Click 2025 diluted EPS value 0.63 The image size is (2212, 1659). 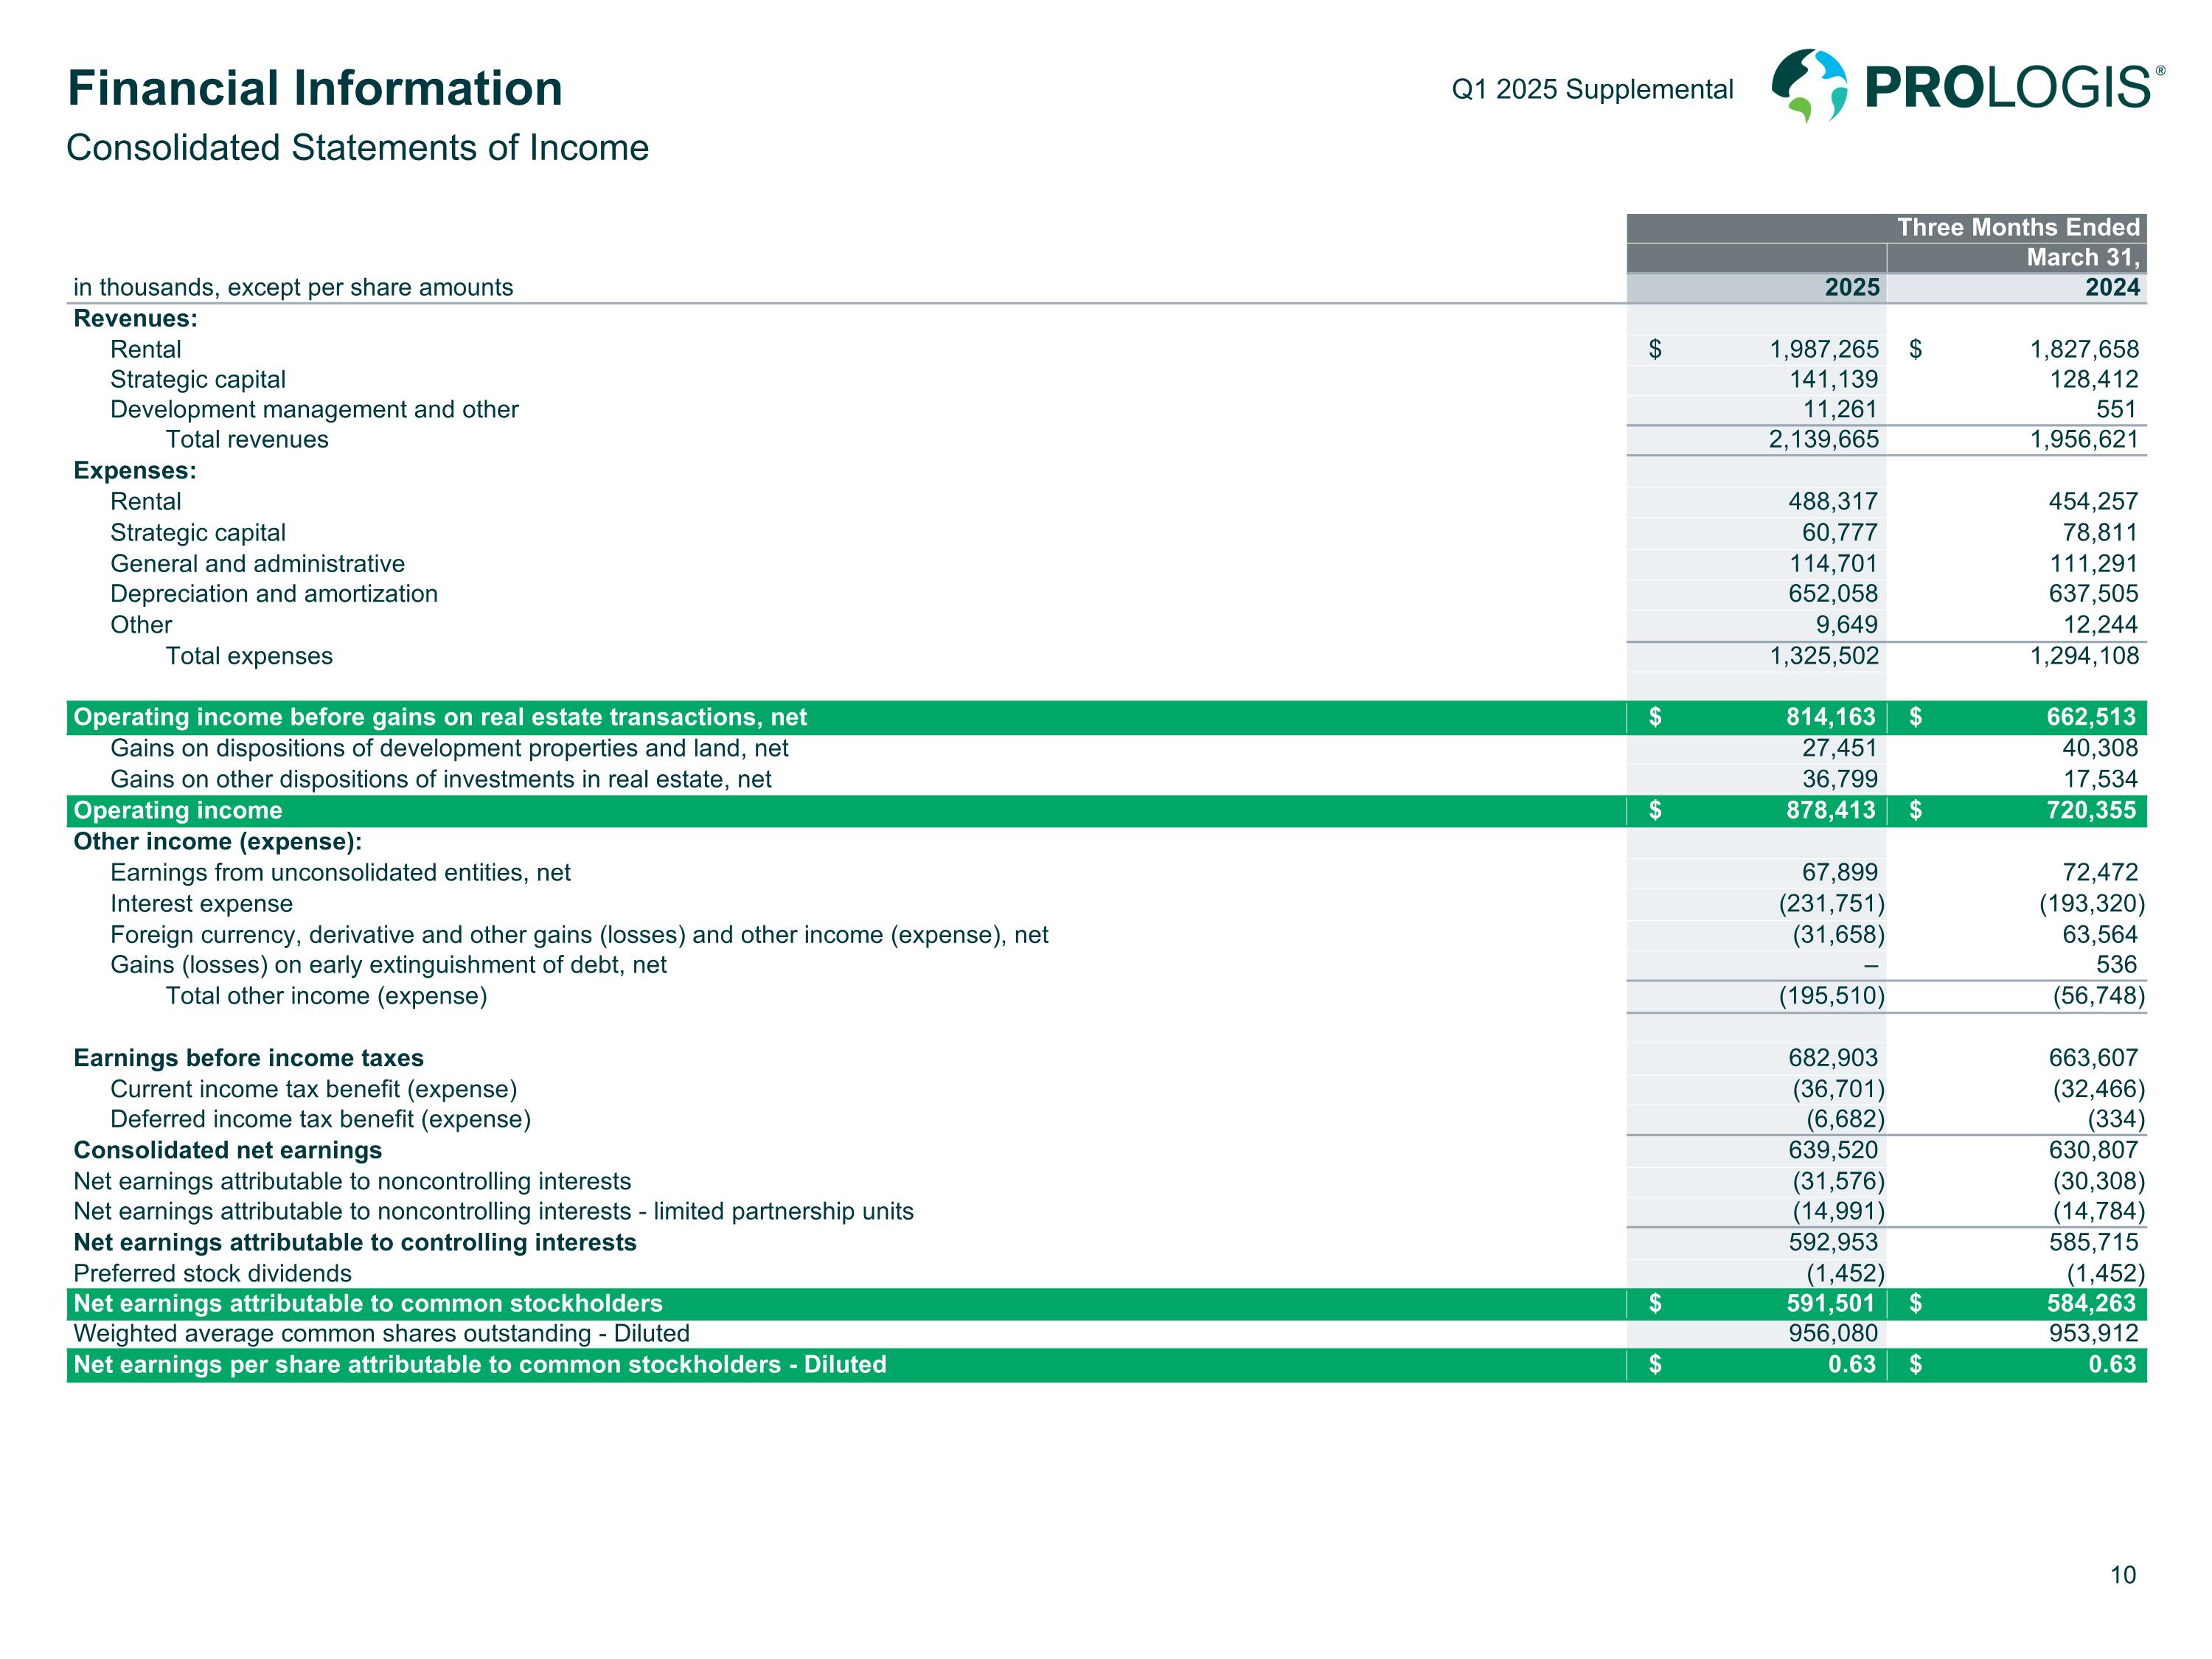[1851, 1365]
